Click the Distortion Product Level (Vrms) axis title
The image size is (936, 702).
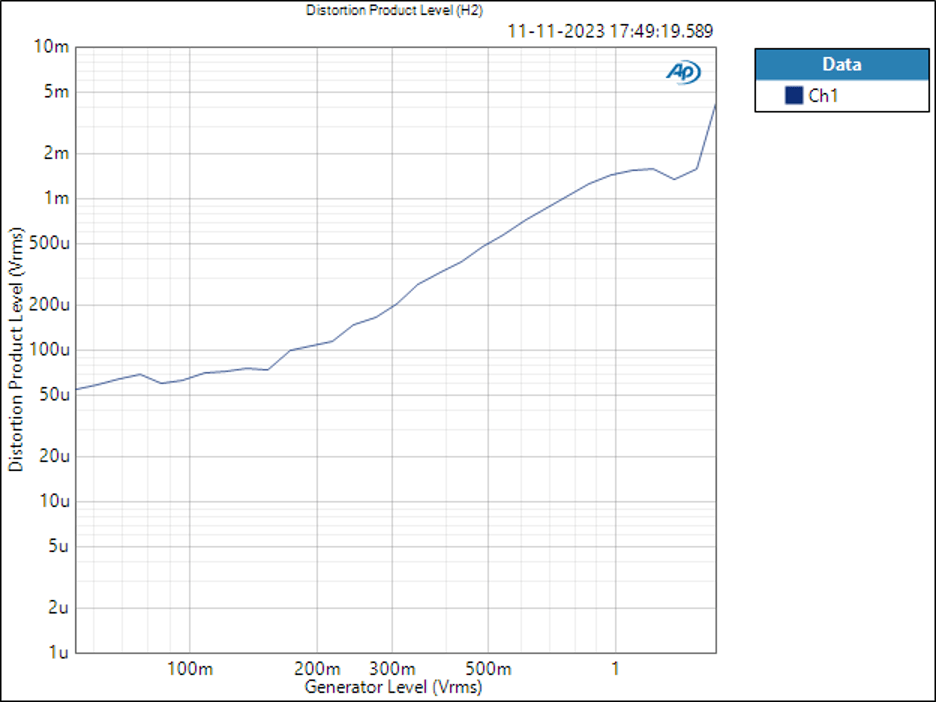tap(16, 350)
